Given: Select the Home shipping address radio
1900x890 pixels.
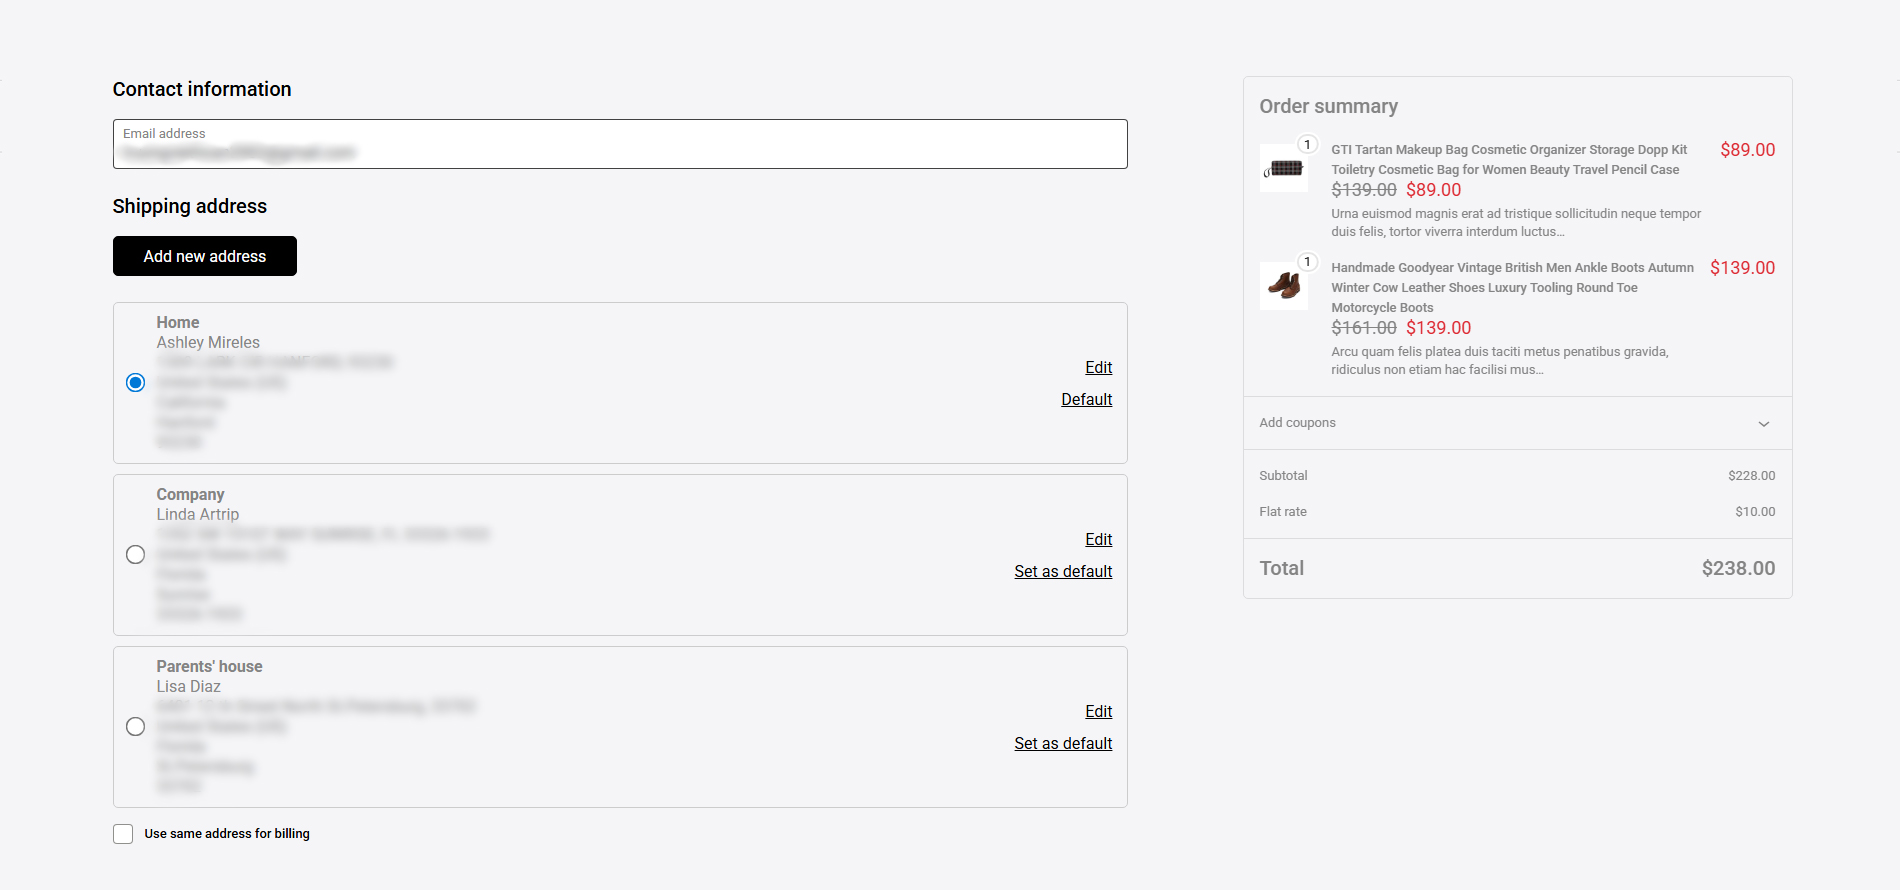Looking at the screenshot, I should (x=136, y=383).
